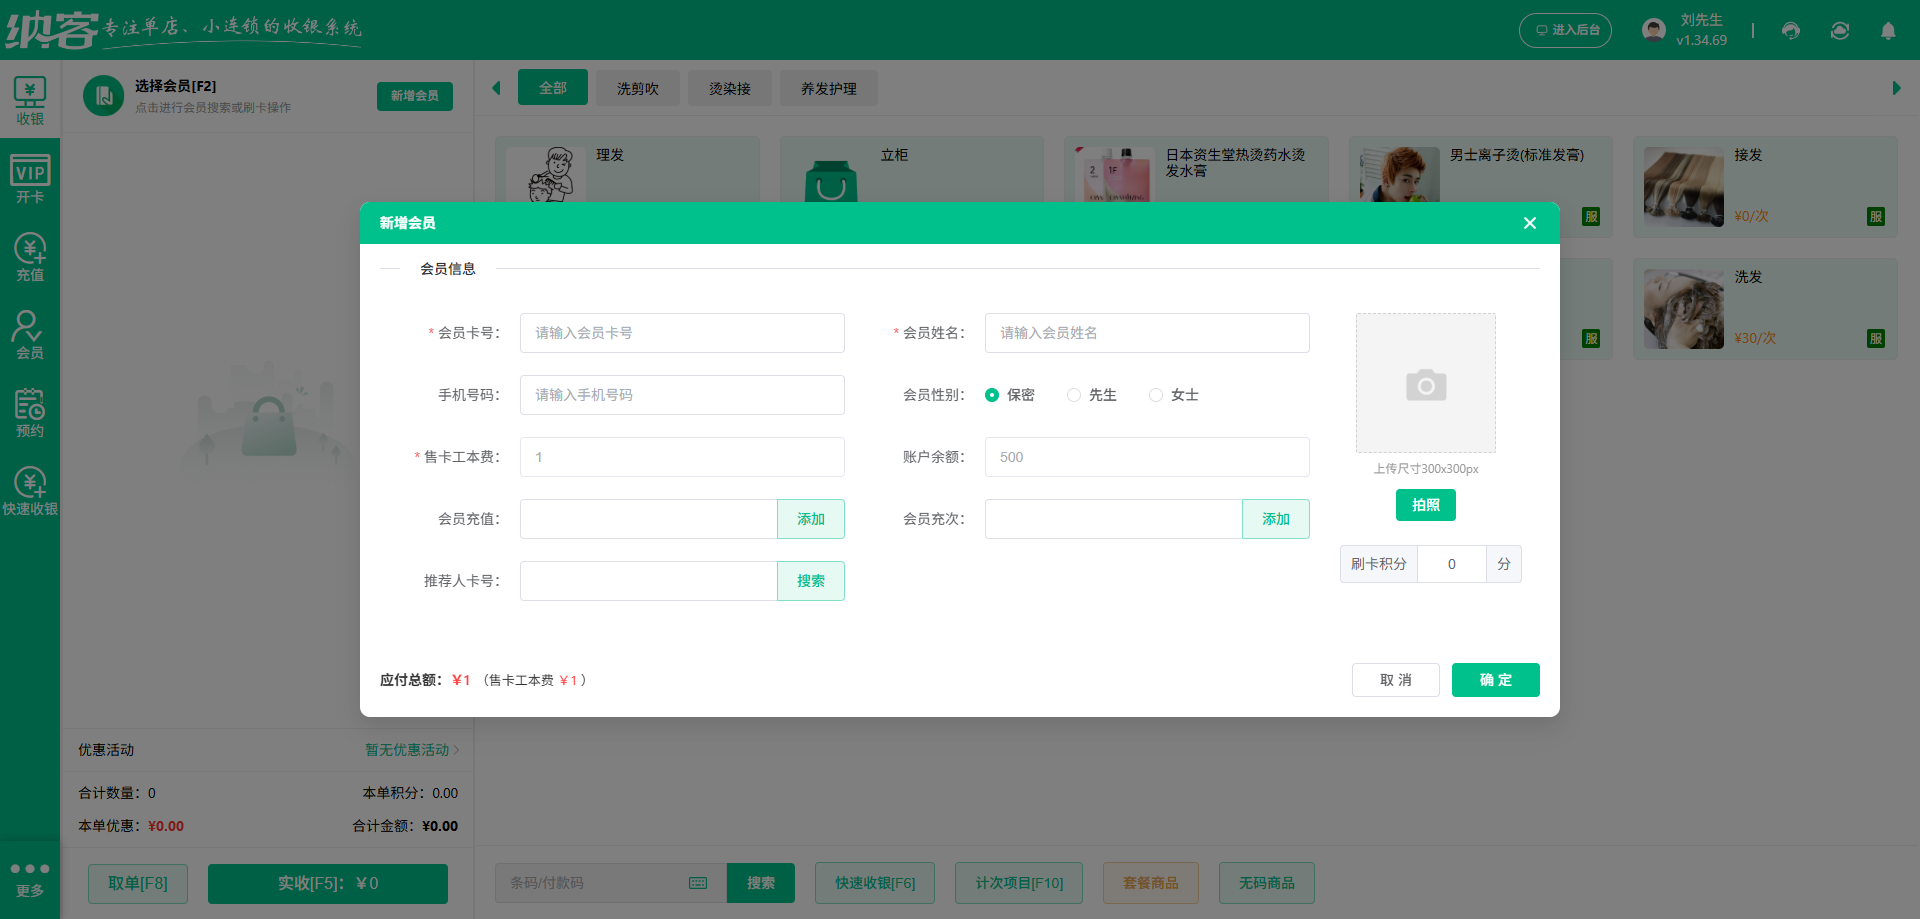The image size is (1920, 919).
Task: Click the 取消 button in dialog
Action: click(1396, 680)
